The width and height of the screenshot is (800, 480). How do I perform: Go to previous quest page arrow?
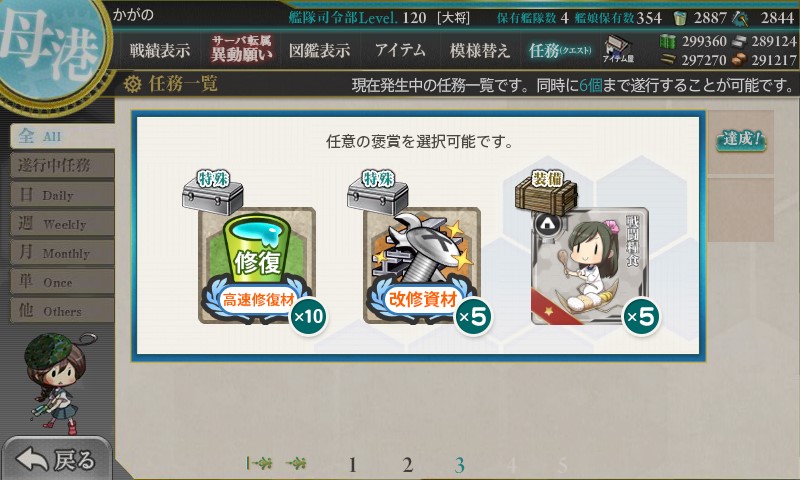[x=296, y=463]
